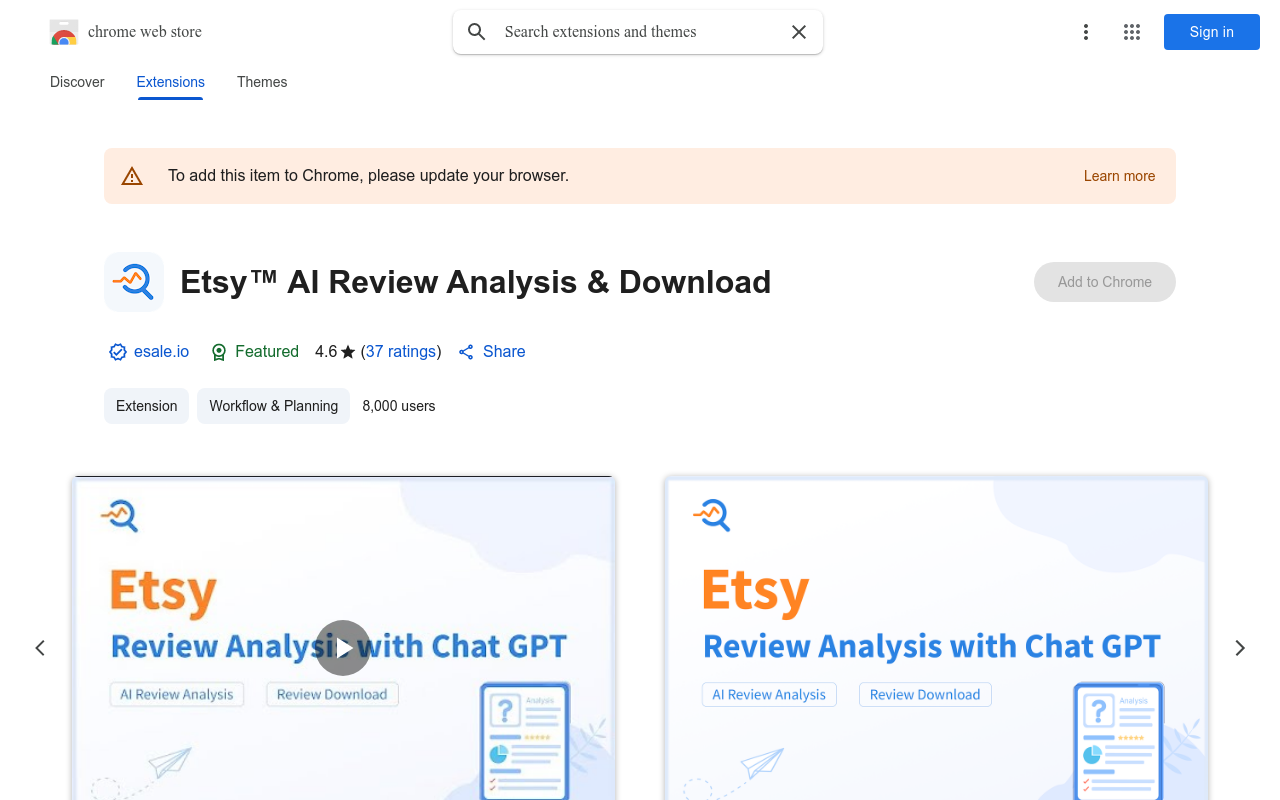Open the three-dot more options menu
The width and height of the screenshot is (1280, 800).
tap(1086, 32)
